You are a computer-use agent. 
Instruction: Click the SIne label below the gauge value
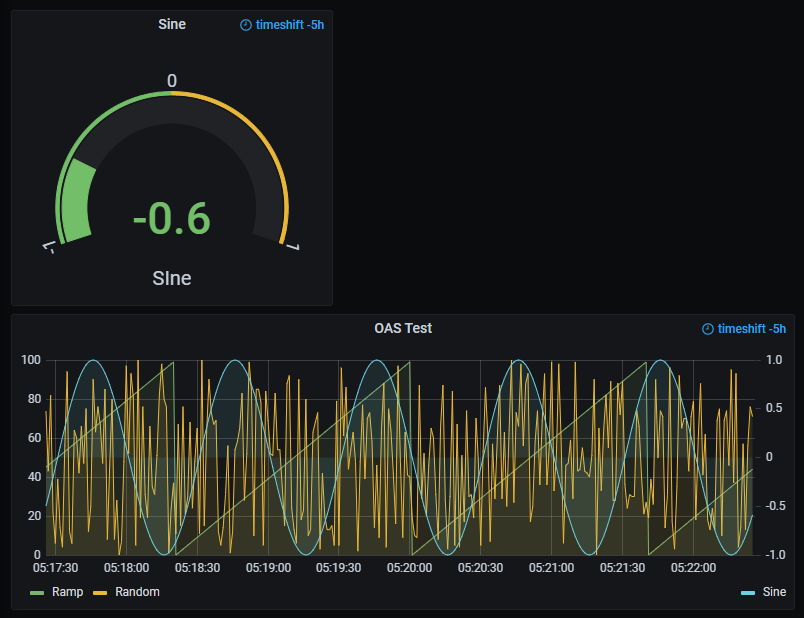point(172,278)
